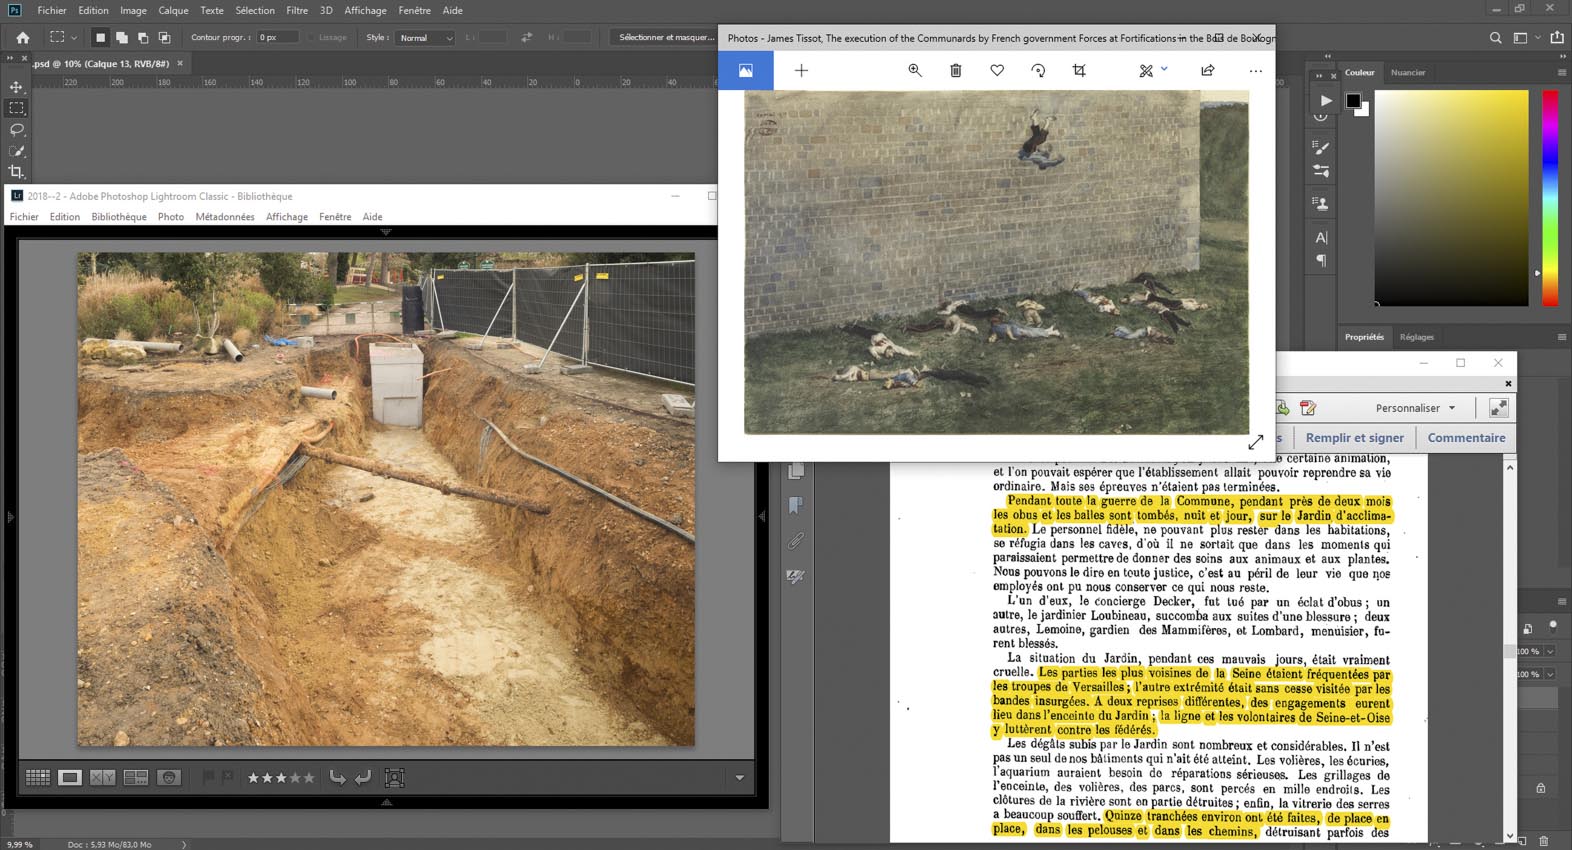Open Photoshop Sélection menu
Screen dimensions: 1572x850
click(255, 10)
